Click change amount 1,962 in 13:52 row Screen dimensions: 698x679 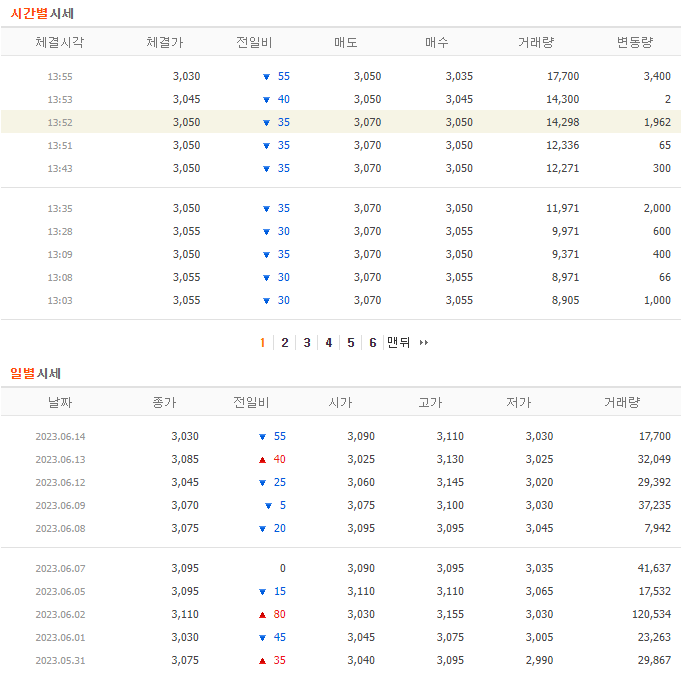pos(657,122)
